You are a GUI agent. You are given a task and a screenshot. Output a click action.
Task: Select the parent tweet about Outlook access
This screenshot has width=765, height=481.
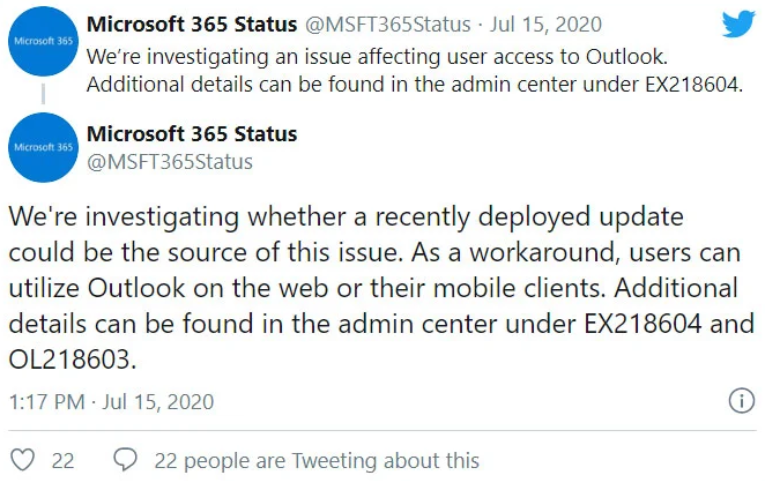(x=415, y=70)
